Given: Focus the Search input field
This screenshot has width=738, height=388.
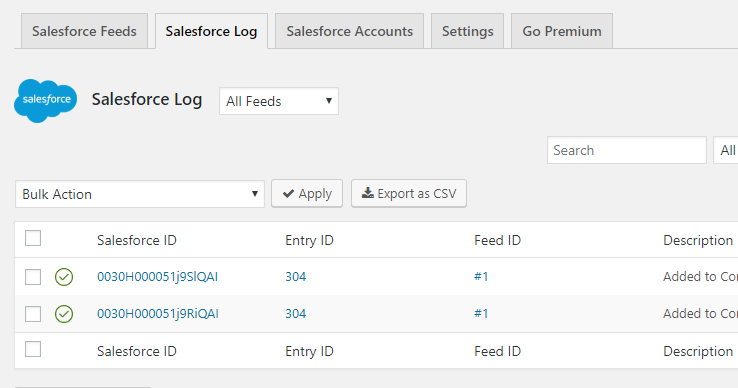Looking at the screenshot, I should (x=626, y=150).
